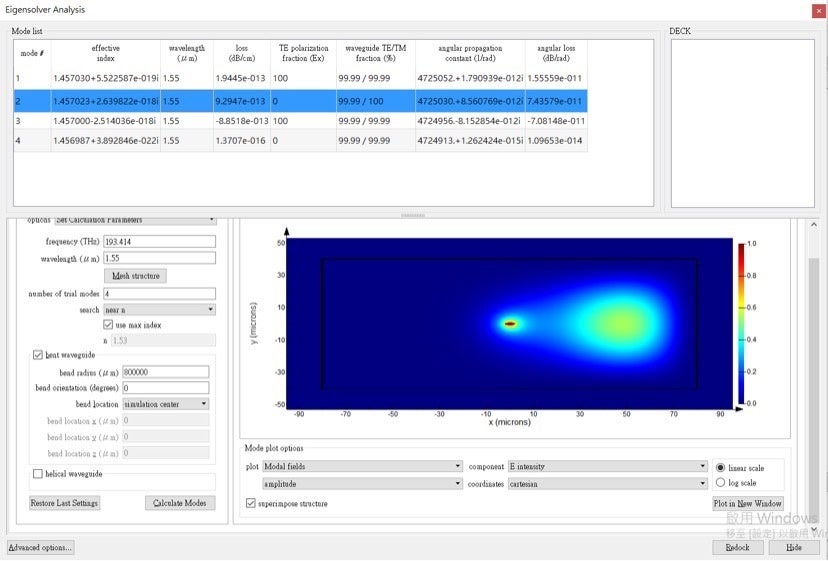Image resolution: width=828 pixels, height=561 pixels.
Task: Disable superimpose structure checkbox
Action: [251, 504]
